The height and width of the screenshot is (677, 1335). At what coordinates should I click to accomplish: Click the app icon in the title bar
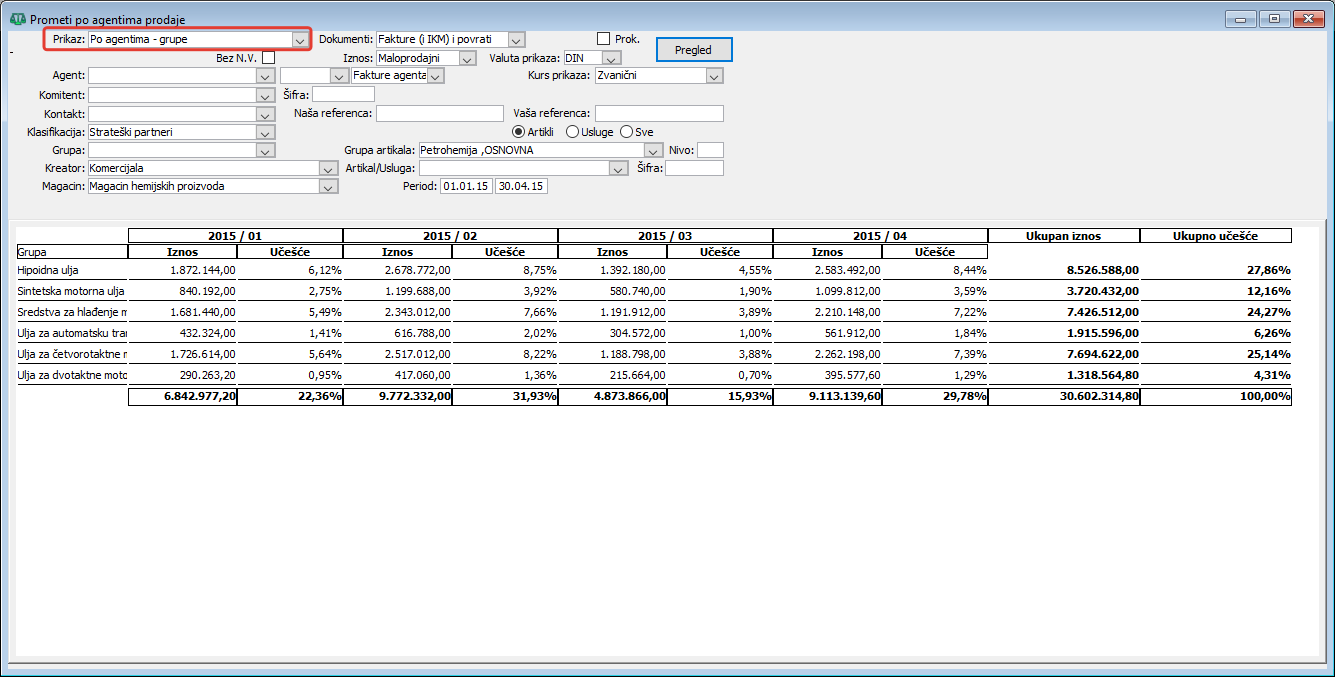click(18, 20)
